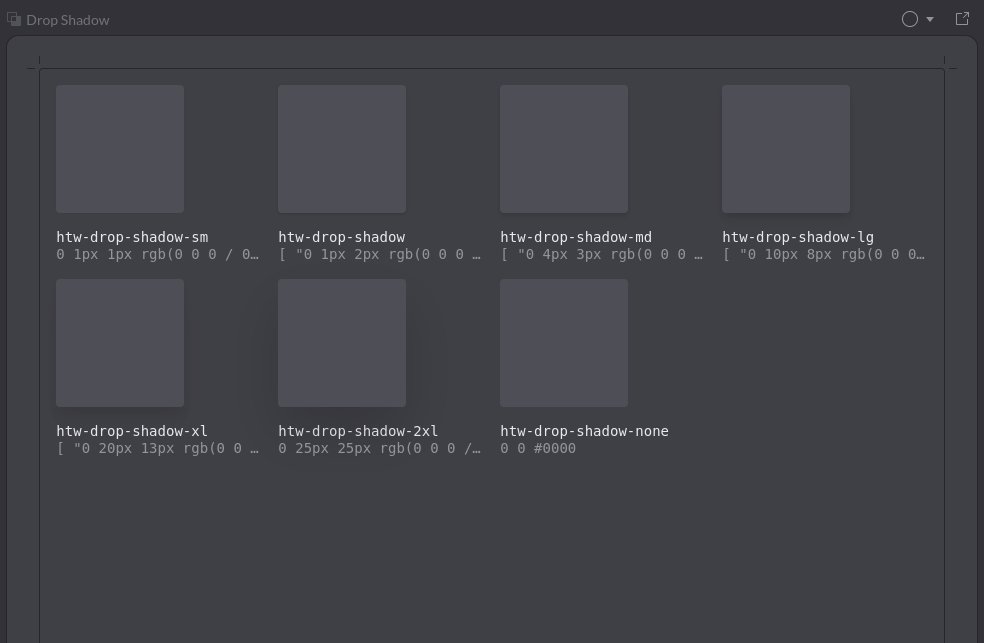Select the htw-drop-shadow-xl preview square
Viewport: 984px width, 643px height.
(x=120, y=343)
